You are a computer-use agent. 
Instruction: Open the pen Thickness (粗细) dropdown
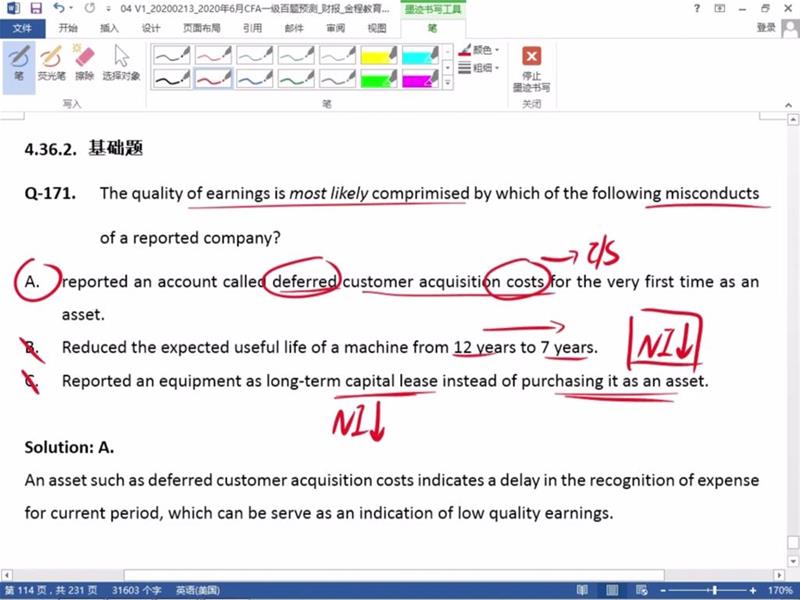point(480,68)
